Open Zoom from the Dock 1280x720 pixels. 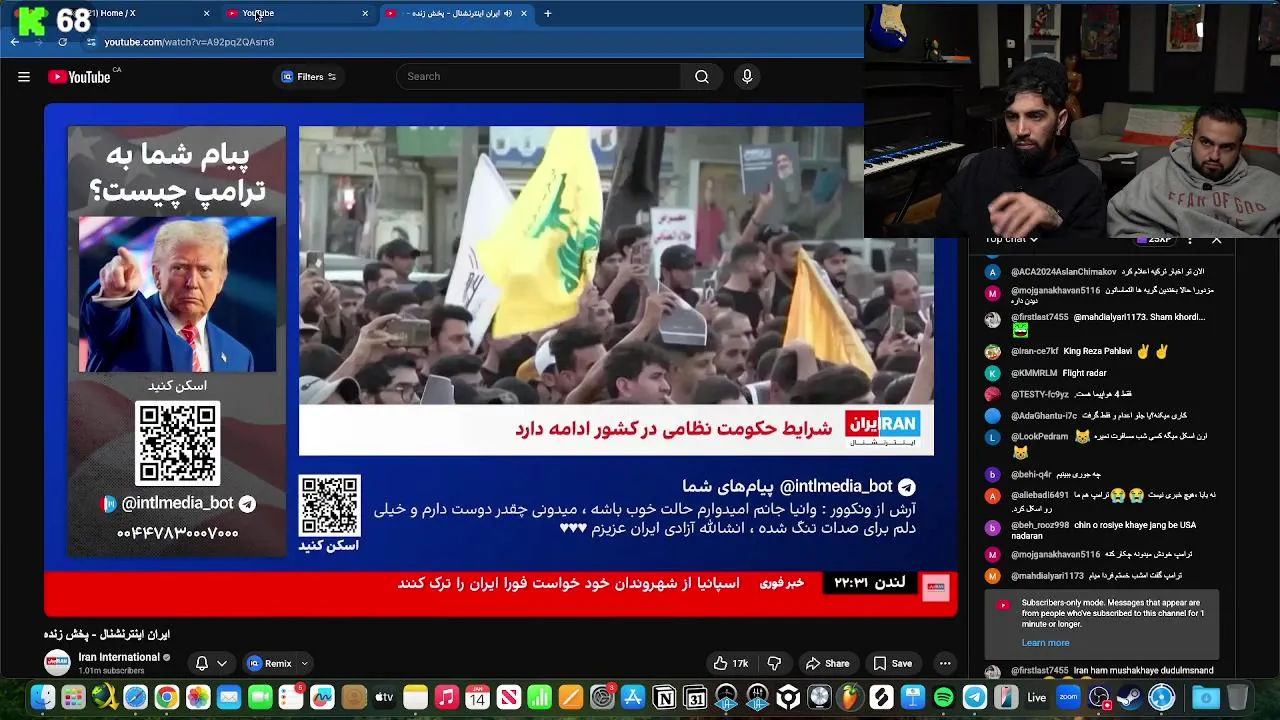1068,697
